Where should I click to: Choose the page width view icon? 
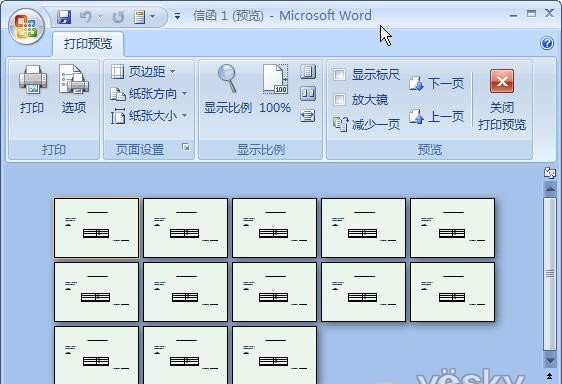(x=308, y=115)
